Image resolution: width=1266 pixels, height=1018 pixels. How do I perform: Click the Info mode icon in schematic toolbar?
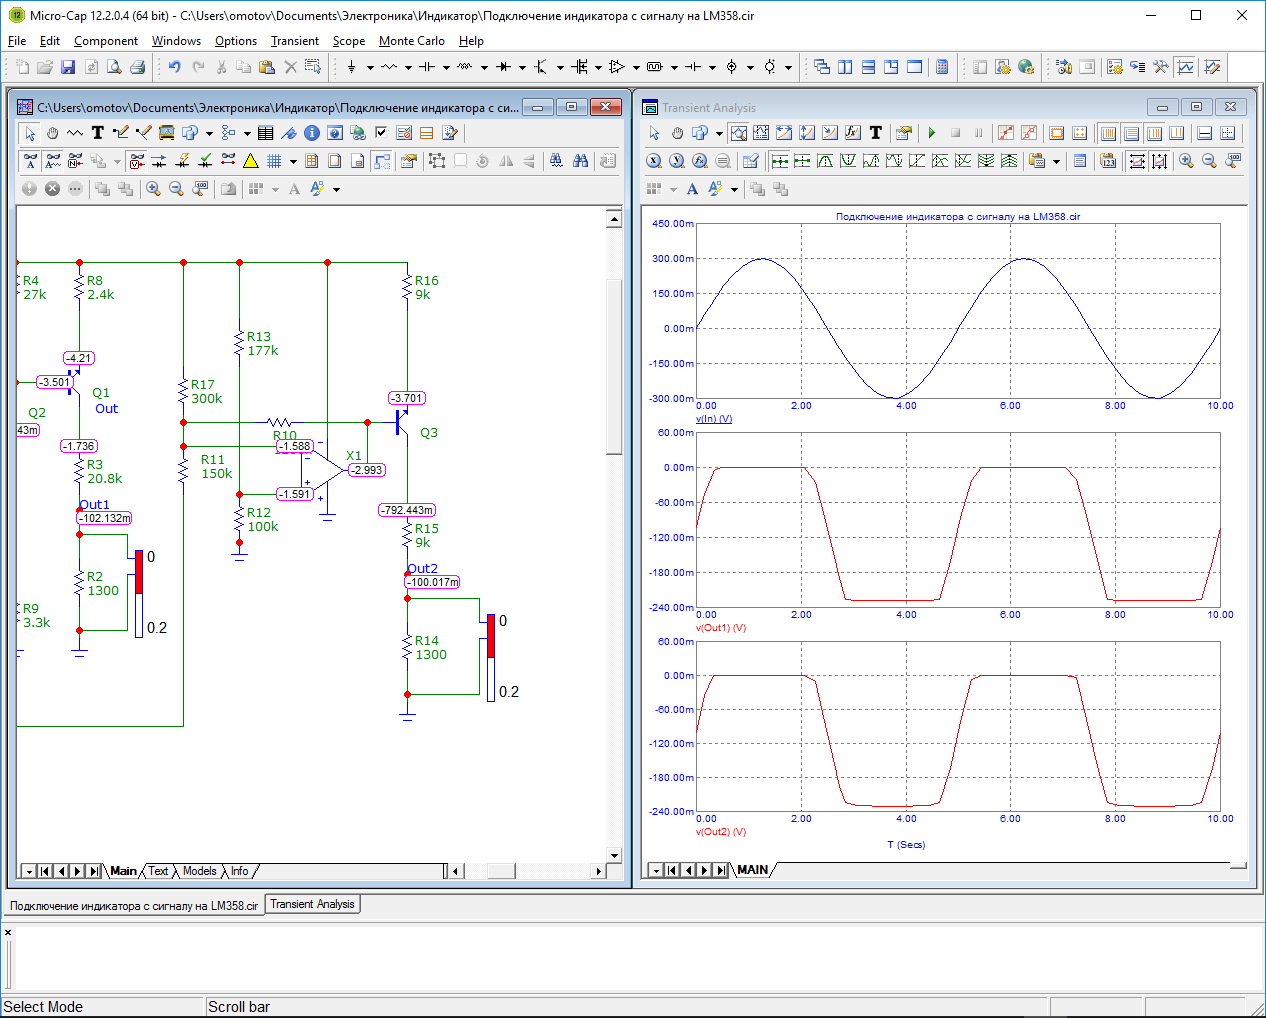[312, 133]
